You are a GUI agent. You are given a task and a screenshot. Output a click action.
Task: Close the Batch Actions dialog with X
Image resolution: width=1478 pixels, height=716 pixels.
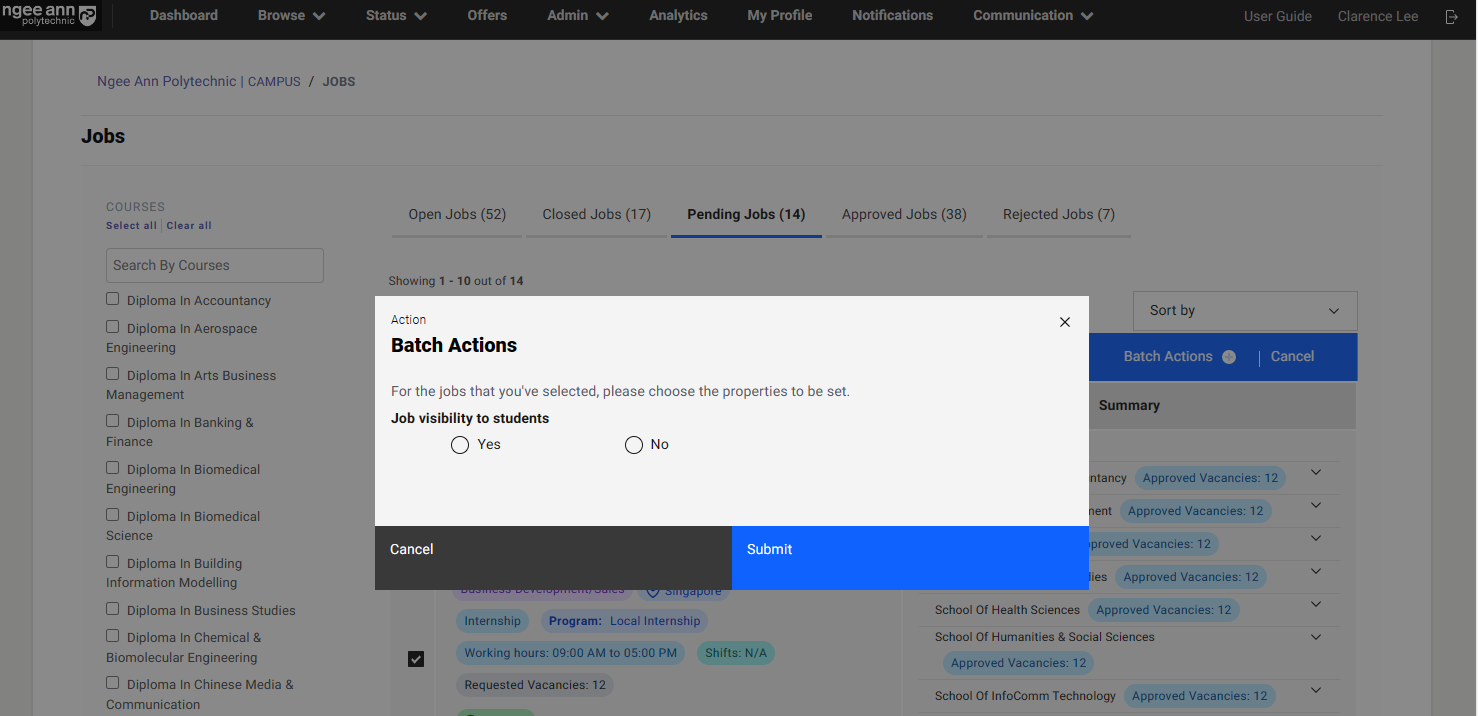(x=1064, y=322)
